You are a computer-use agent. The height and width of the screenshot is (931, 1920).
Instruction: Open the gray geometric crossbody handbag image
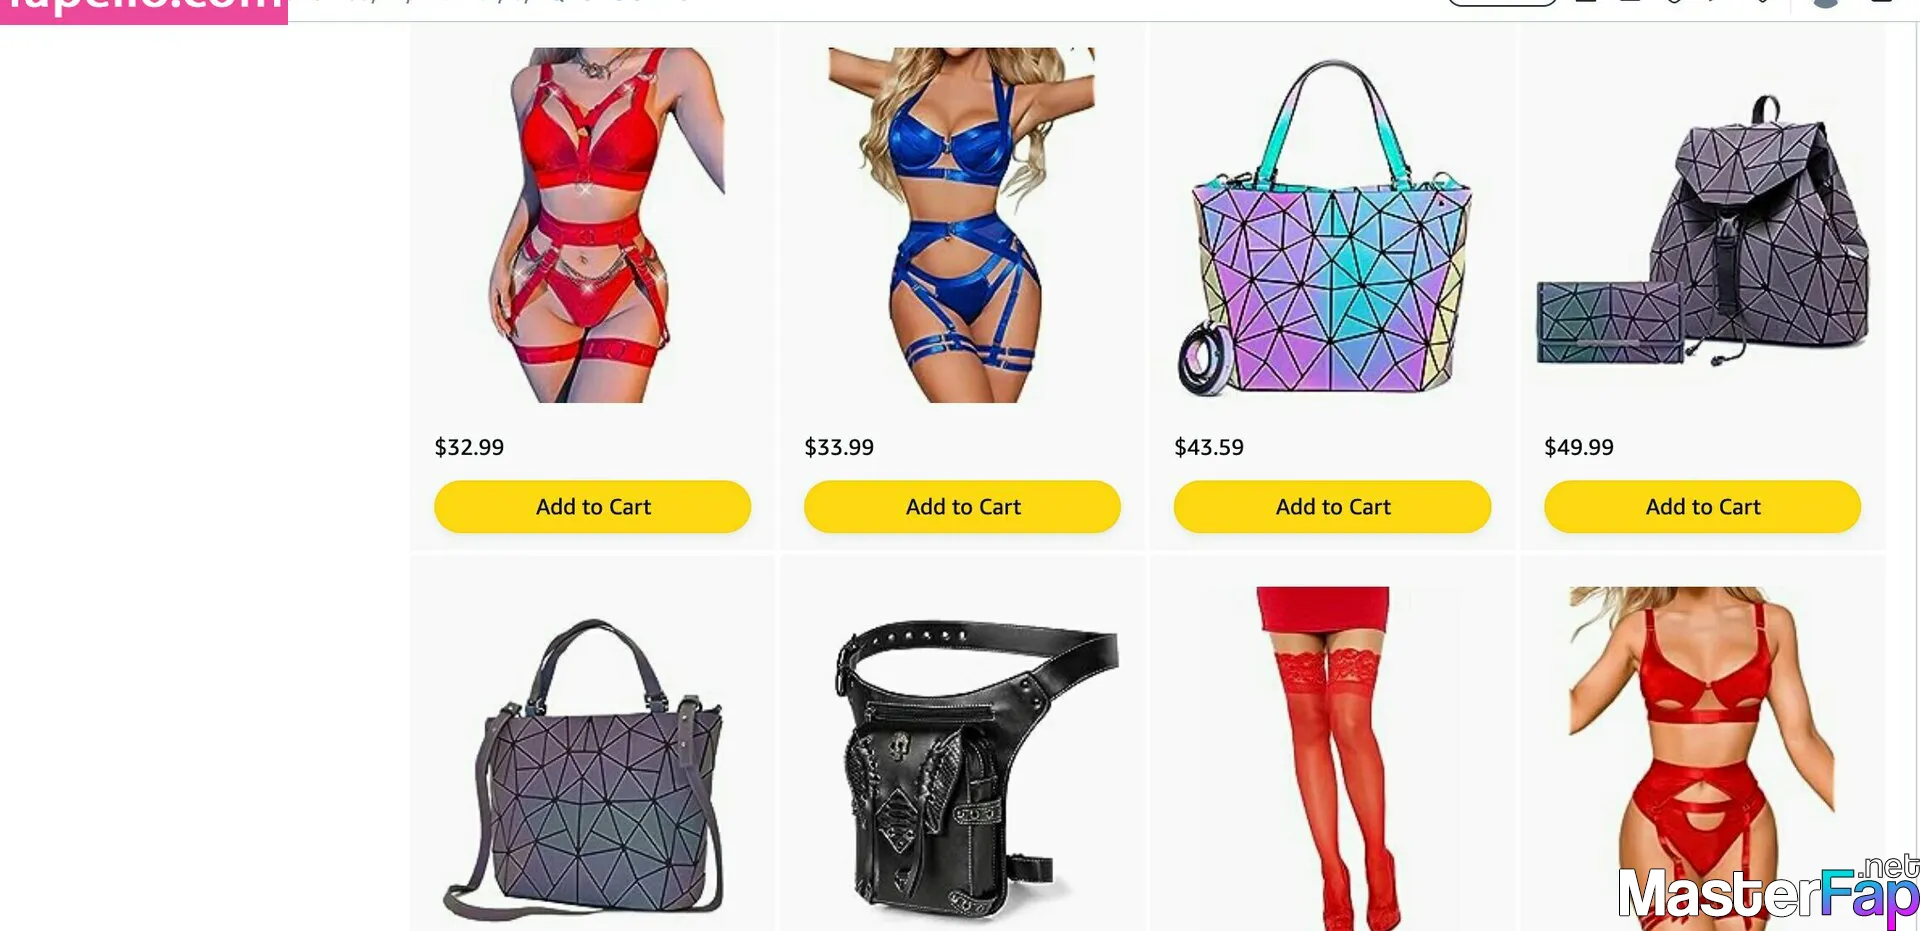click(583, 770)
